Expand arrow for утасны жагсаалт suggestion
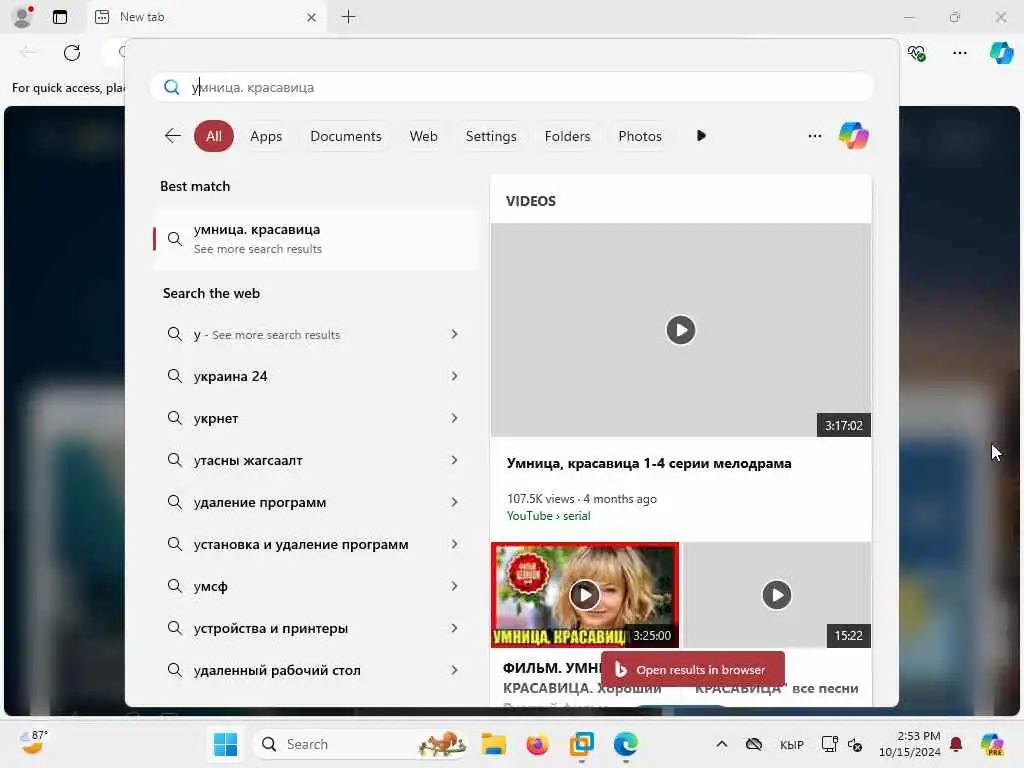The height and width of the screenshot is (768, 1024). [x=454, y=460]
